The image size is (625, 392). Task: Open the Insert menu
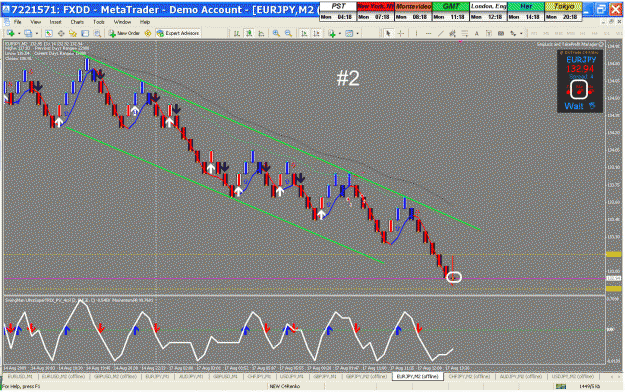[x=55, y=22]
